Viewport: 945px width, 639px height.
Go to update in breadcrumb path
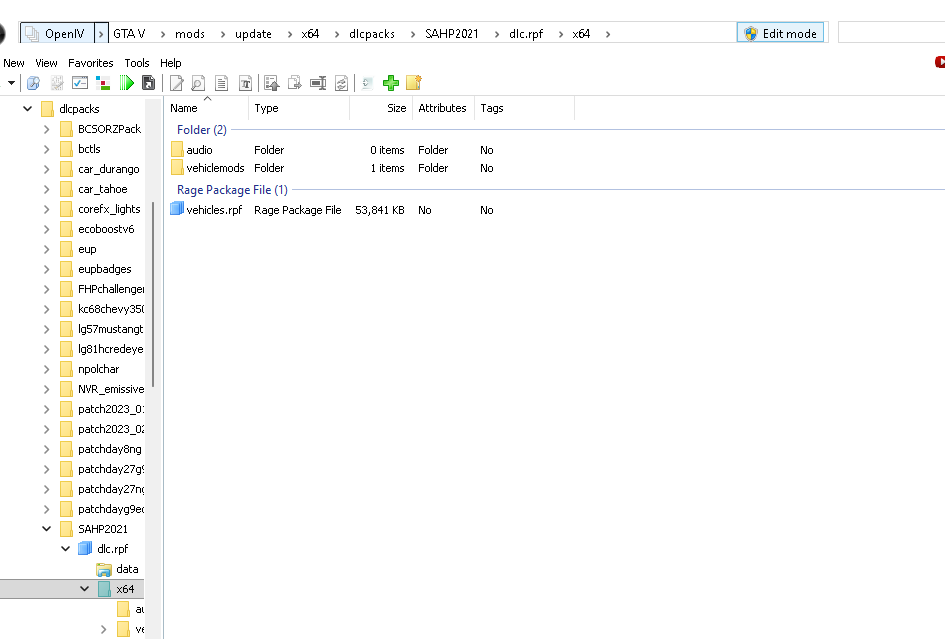click(x=253, y=34)
